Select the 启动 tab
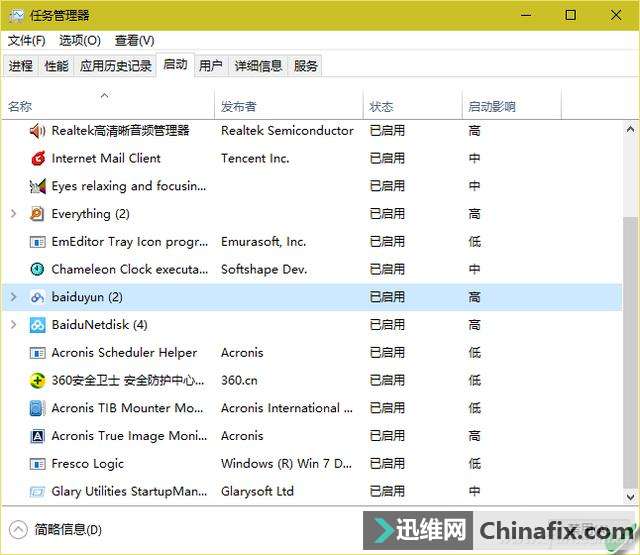Screen dimensions: 640x555 [x=176, y=64]
